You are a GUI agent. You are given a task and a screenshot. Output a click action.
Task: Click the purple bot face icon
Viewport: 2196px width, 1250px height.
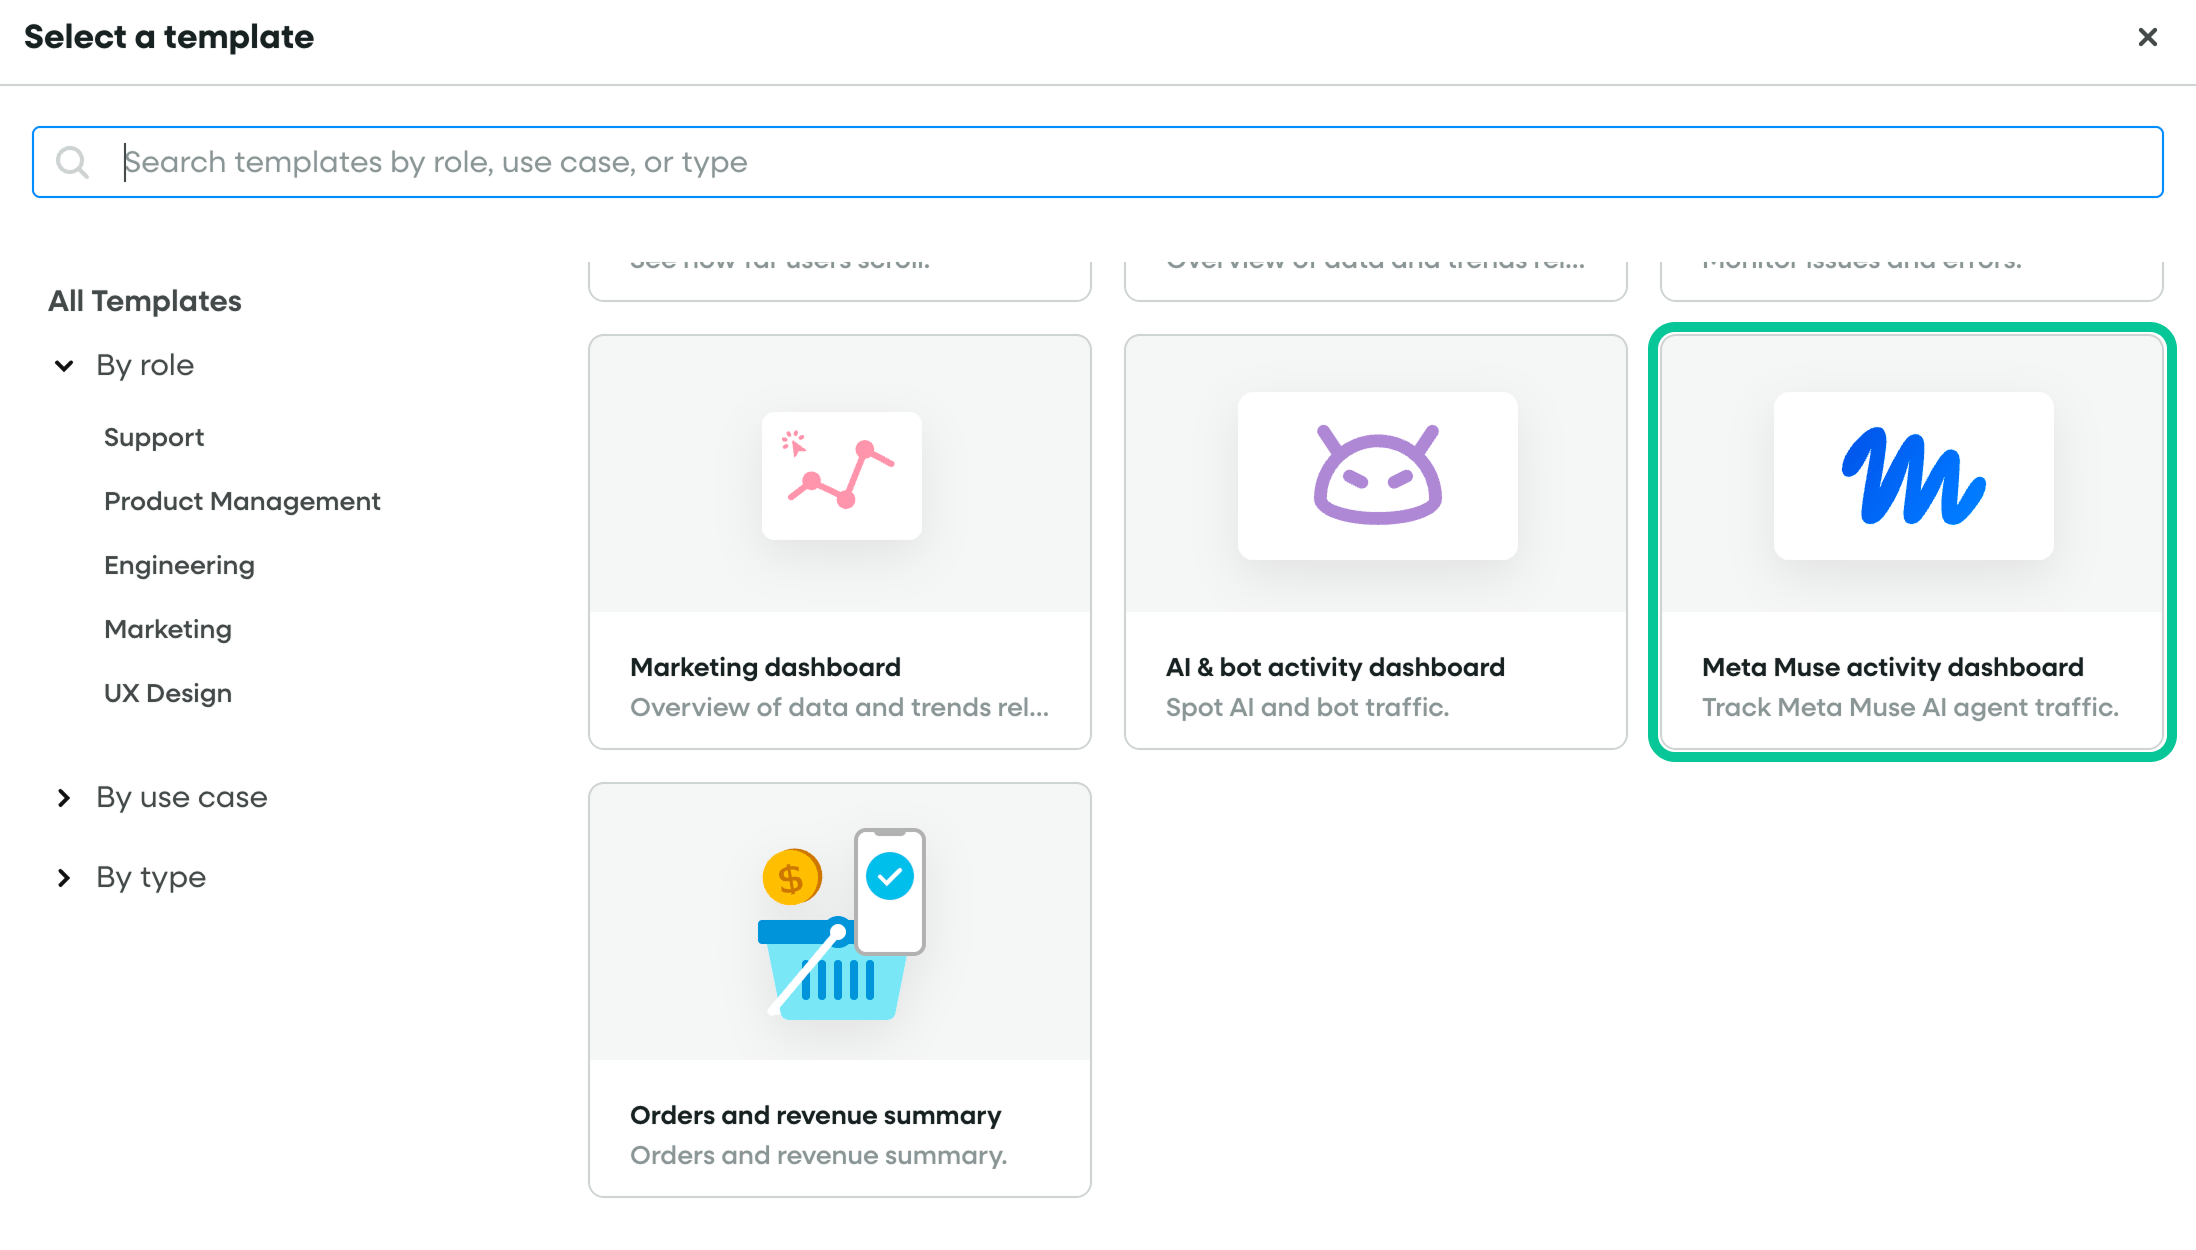click(1378, 476)
